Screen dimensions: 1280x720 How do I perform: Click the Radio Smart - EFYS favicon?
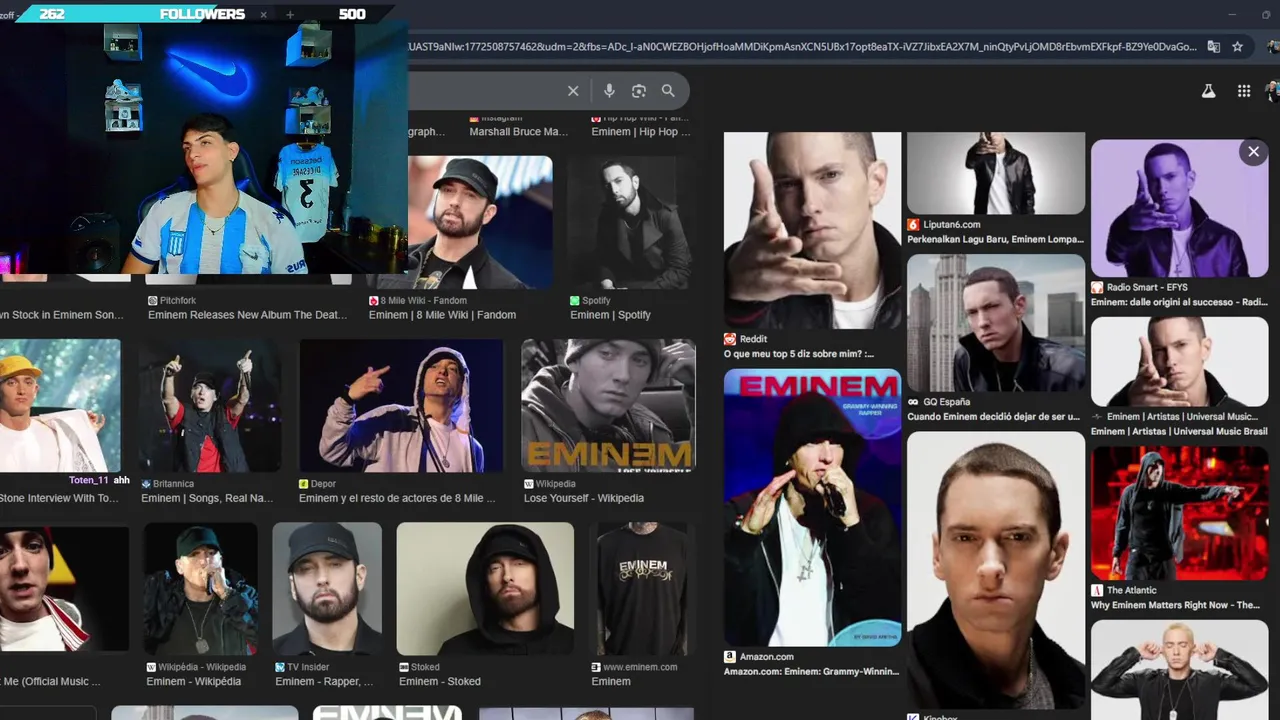coord(1097,287)
